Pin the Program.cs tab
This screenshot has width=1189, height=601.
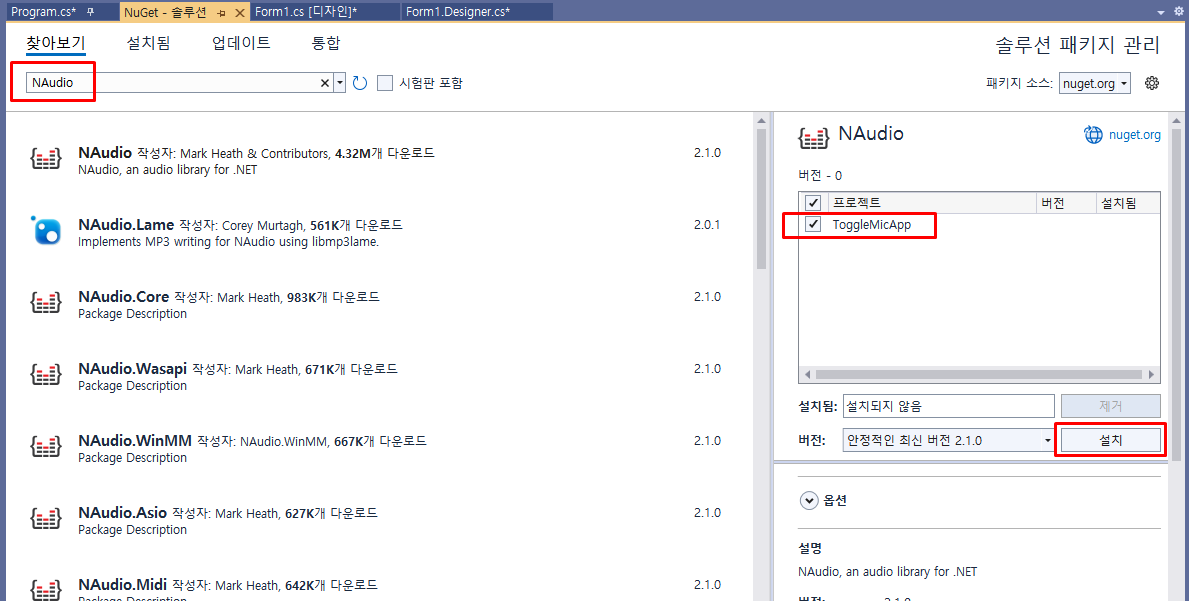[x=90, y=12]
